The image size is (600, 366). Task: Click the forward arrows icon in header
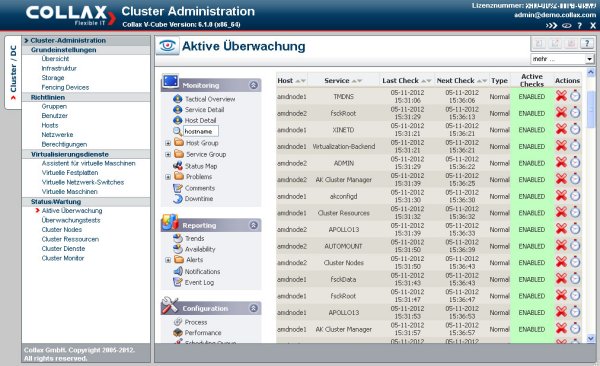(x=551, y=26)
